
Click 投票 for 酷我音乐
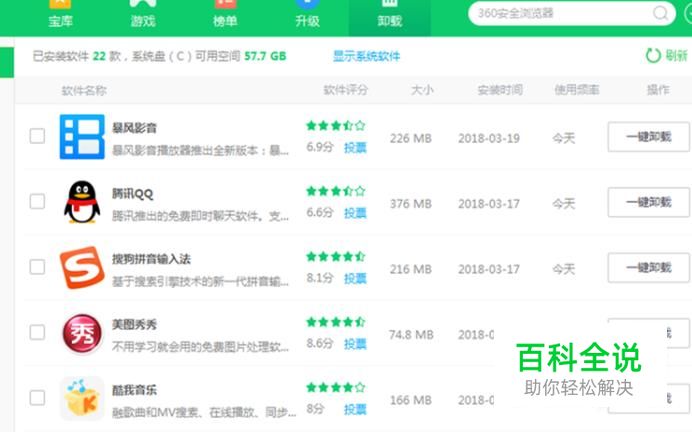(x=355, y=409)
